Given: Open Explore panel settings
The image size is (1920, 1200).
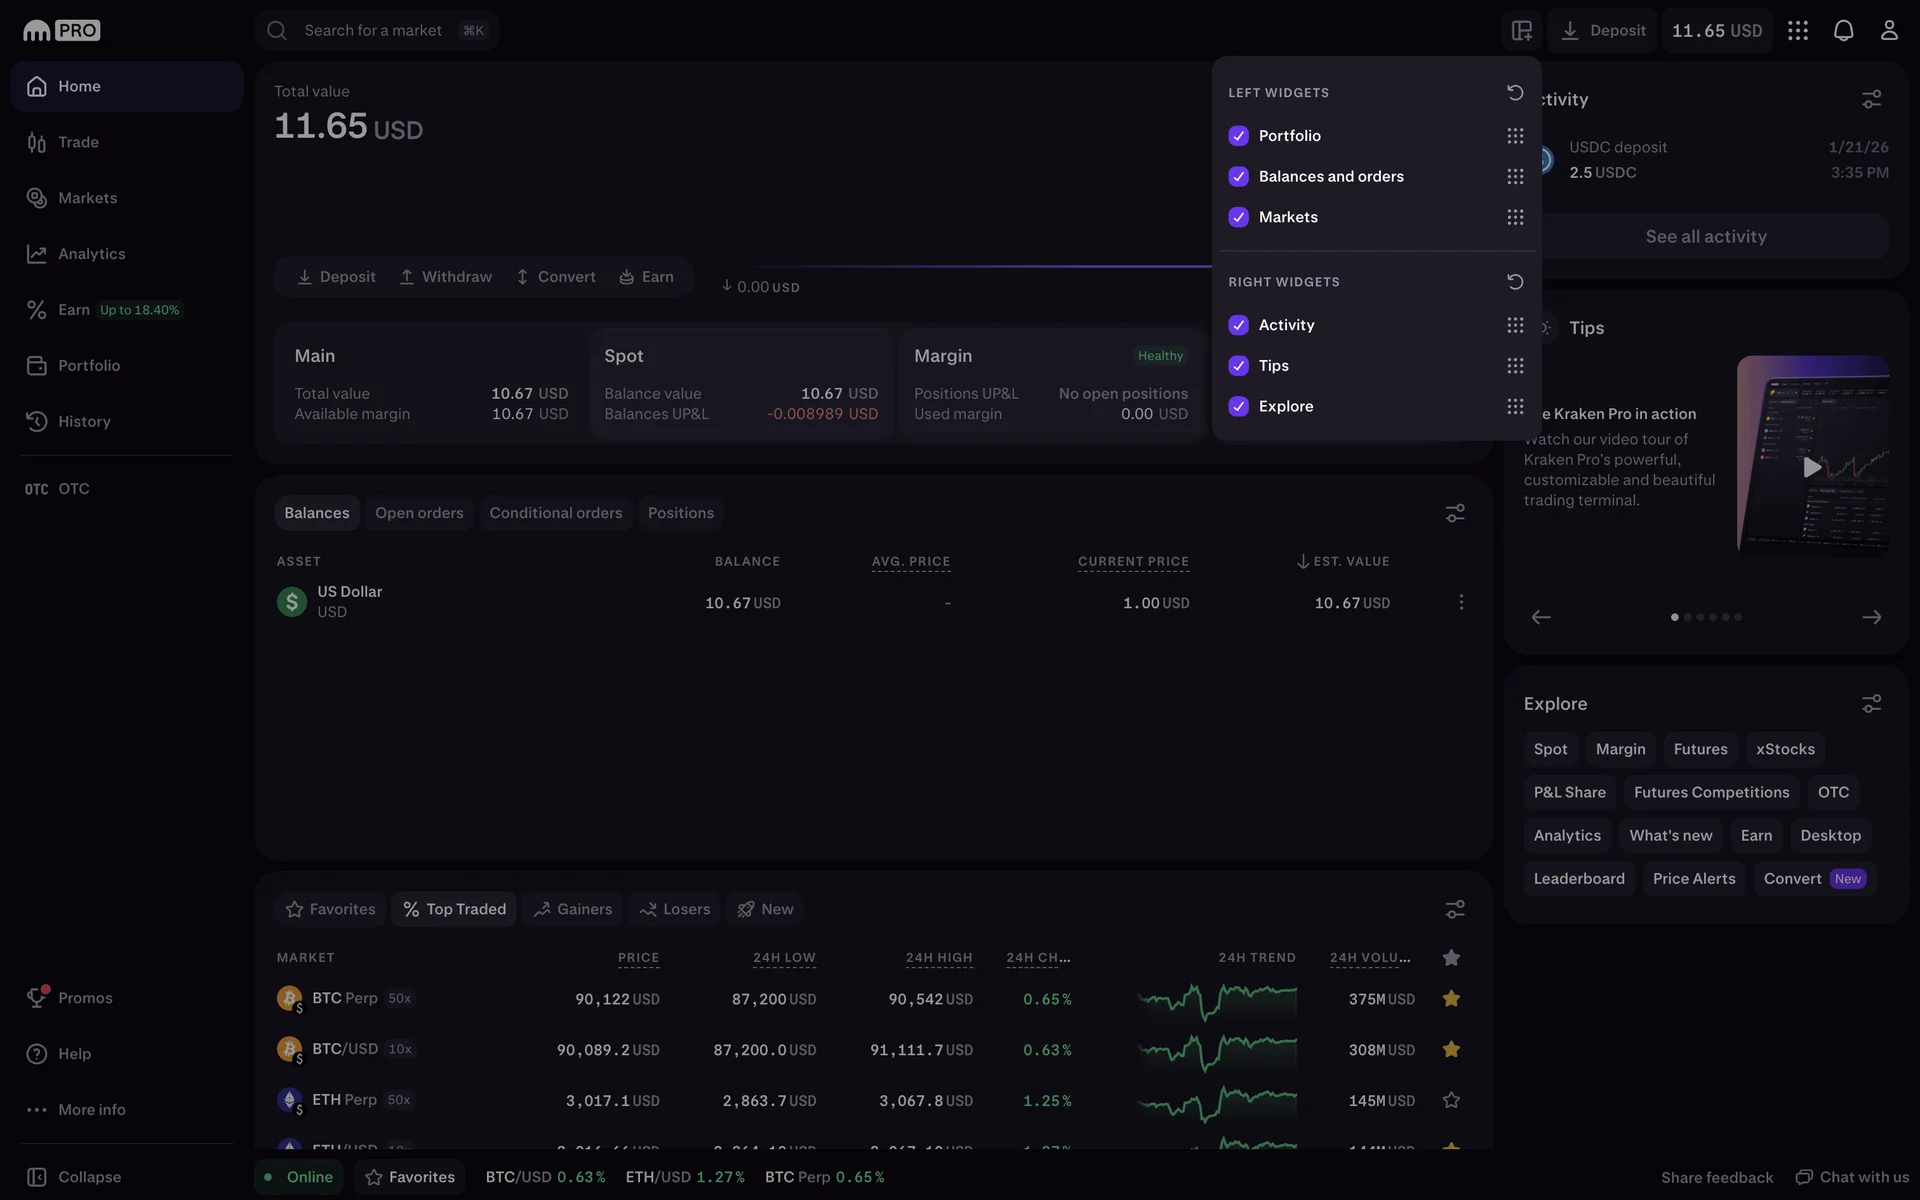Looking at the screenshot, I should pyautogui.click(x=1871, y=704).
